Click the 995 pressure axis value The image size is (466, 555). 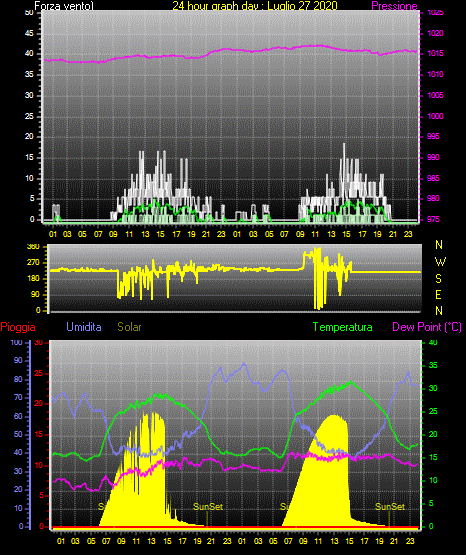pyautogui.click(x=433, y=136)
